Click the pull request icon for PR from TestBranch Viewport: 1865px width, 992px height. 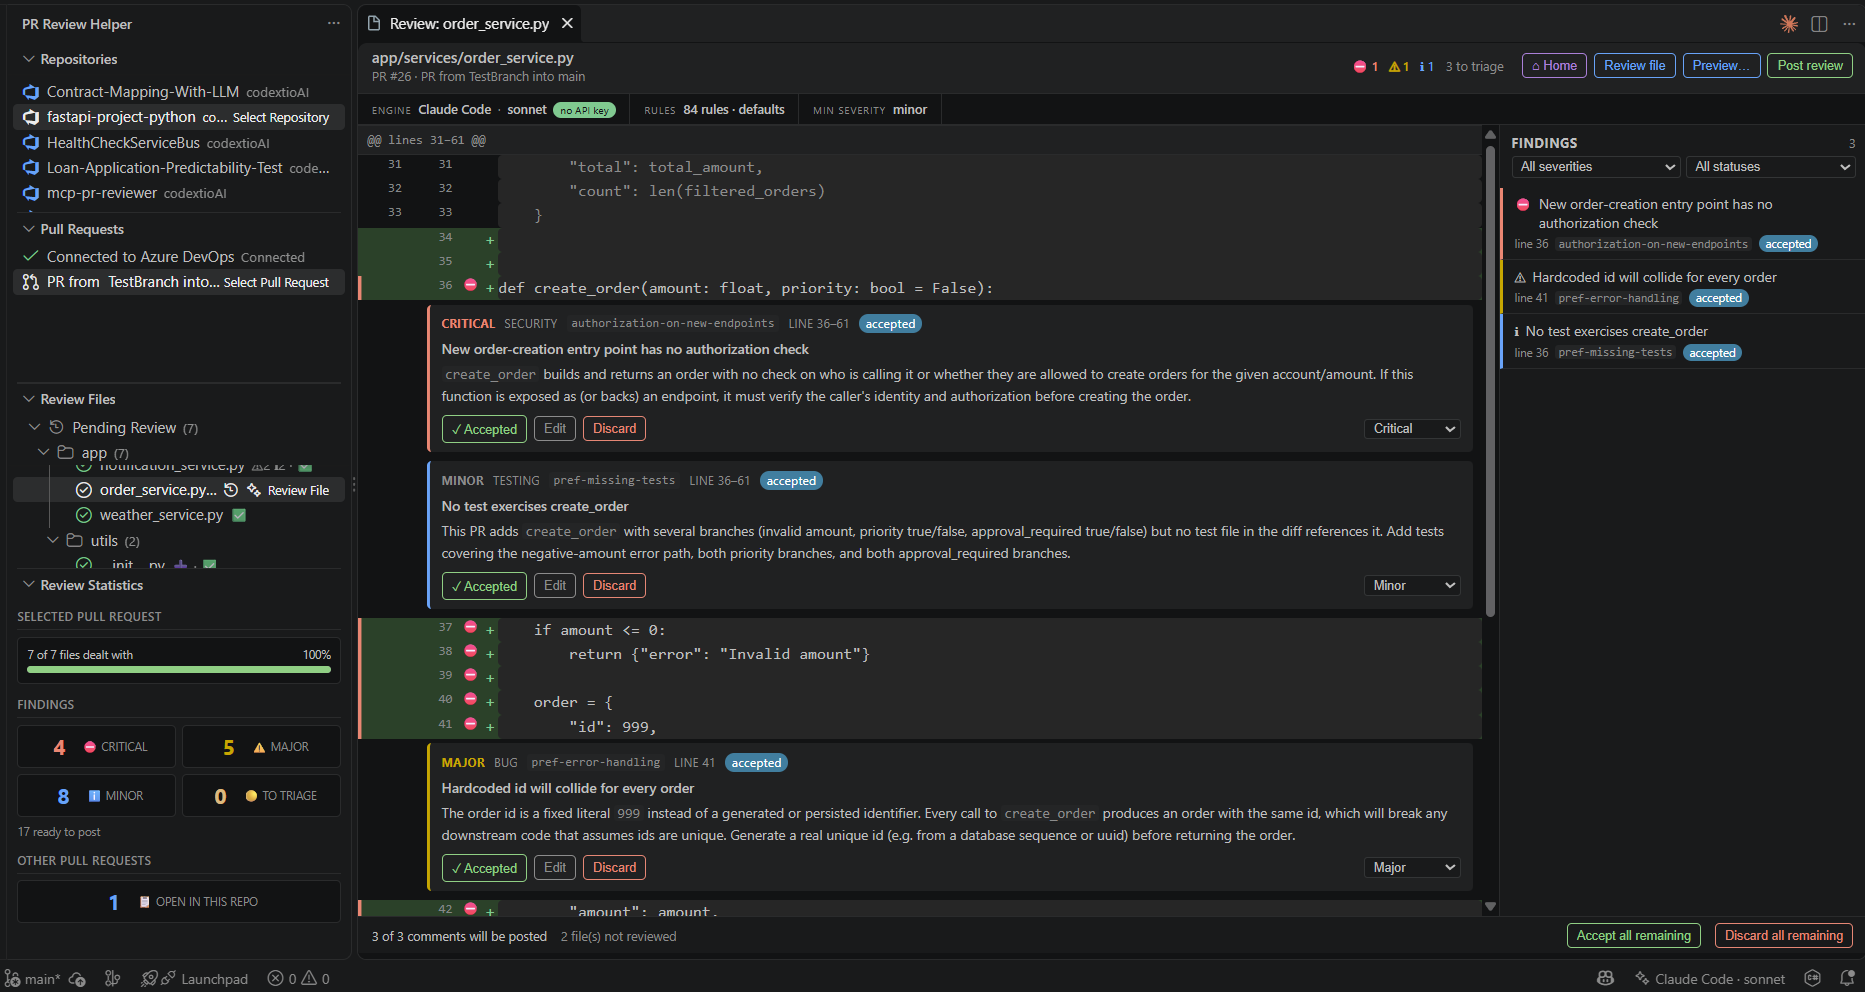(x=31, y=282)
